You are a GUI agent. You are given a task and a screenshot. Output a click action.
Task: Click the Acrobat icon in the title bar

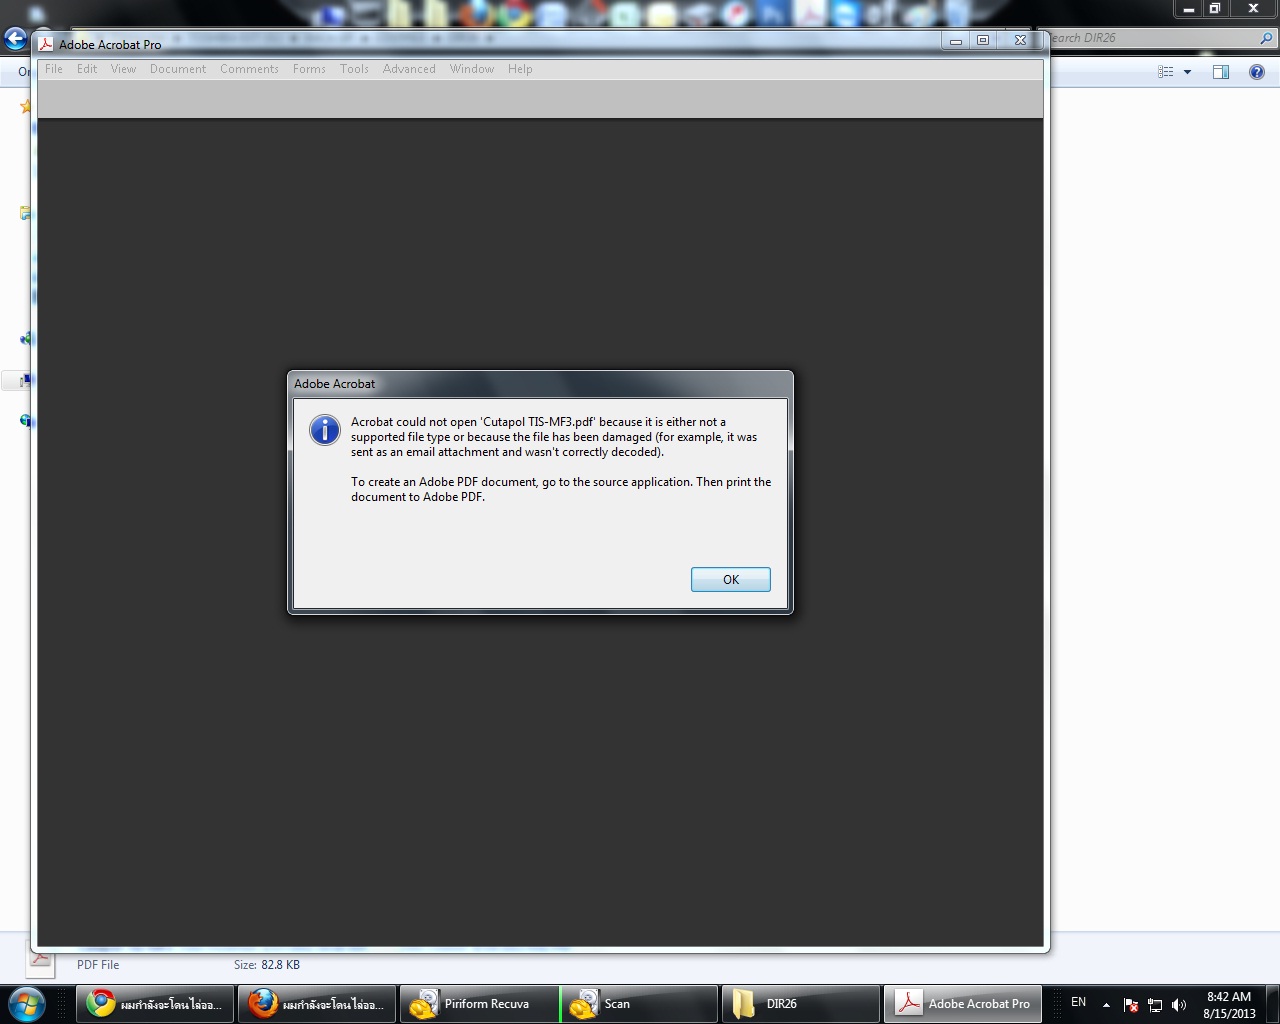click(46, 44)
